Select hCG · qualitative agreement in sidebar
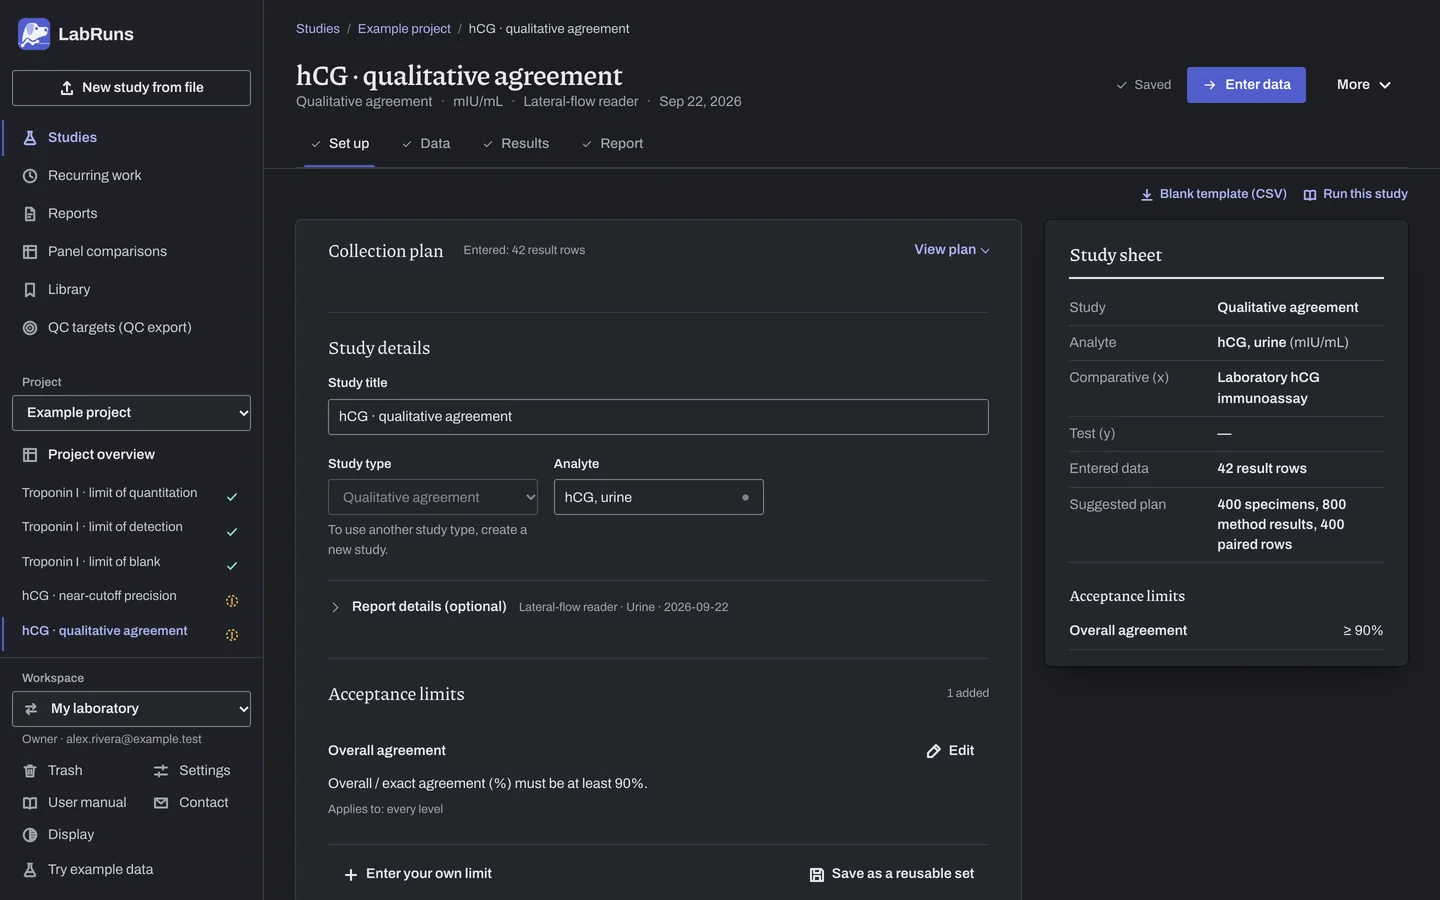 pyautogui.click(x=131, y=632)
